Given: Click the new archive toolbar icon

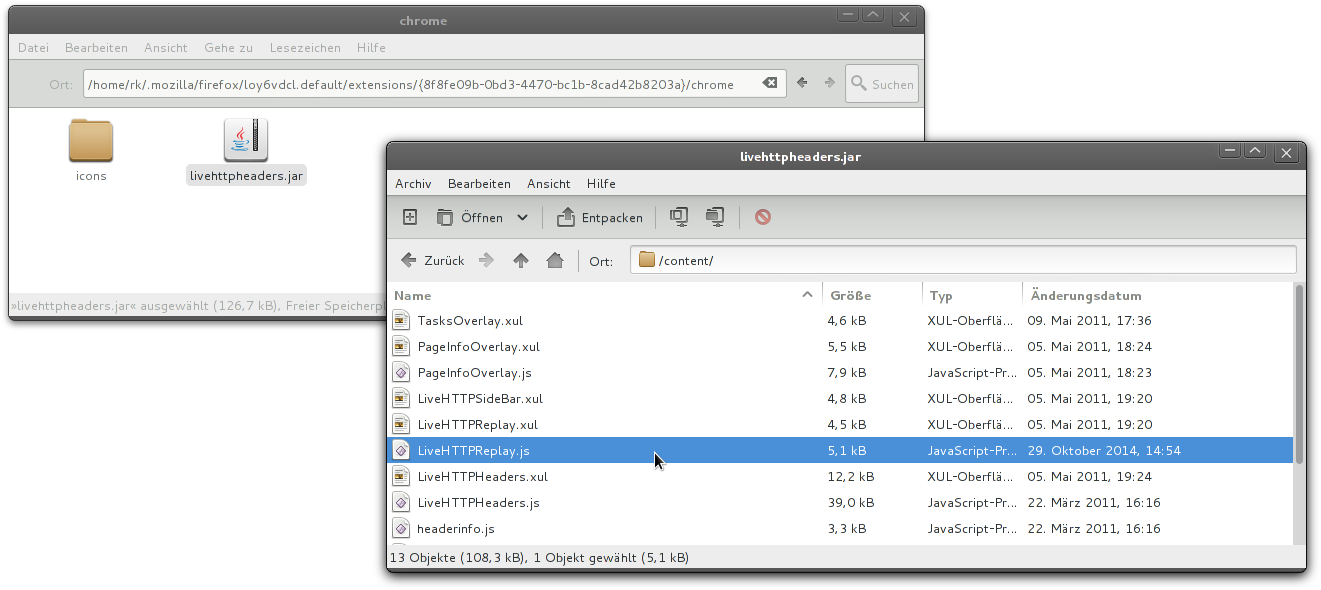Looking at the screenshot, I should 410,217.
